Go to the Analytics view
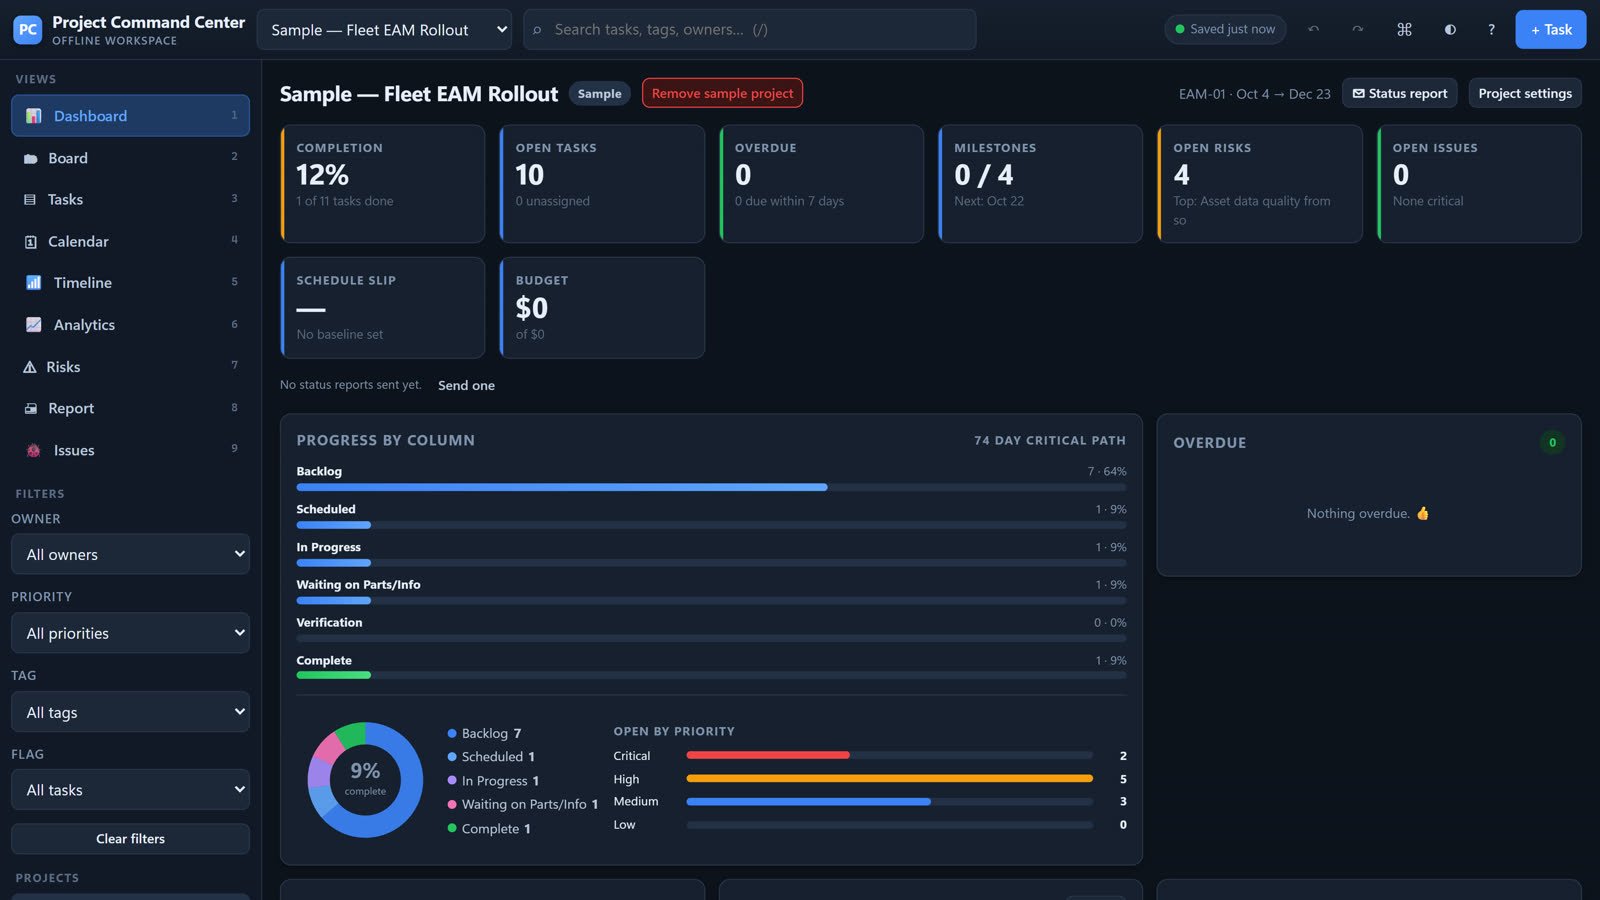 [x=130, y=325]
